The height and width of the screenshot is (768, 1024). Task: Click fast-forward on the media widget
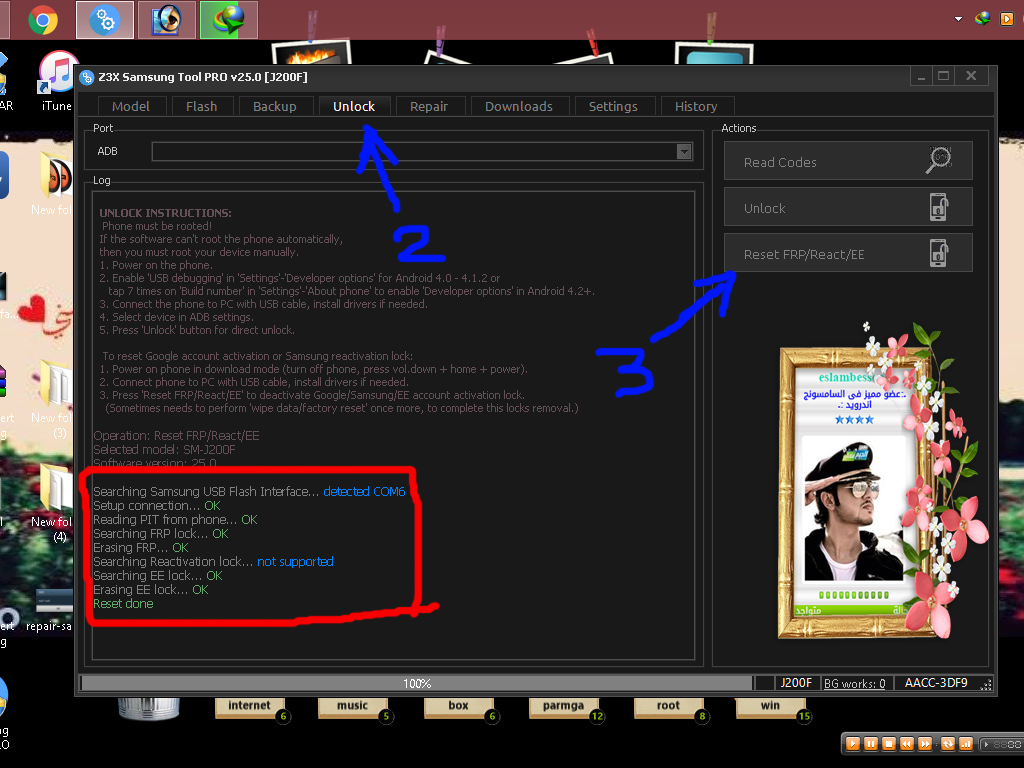coord(925,744)
